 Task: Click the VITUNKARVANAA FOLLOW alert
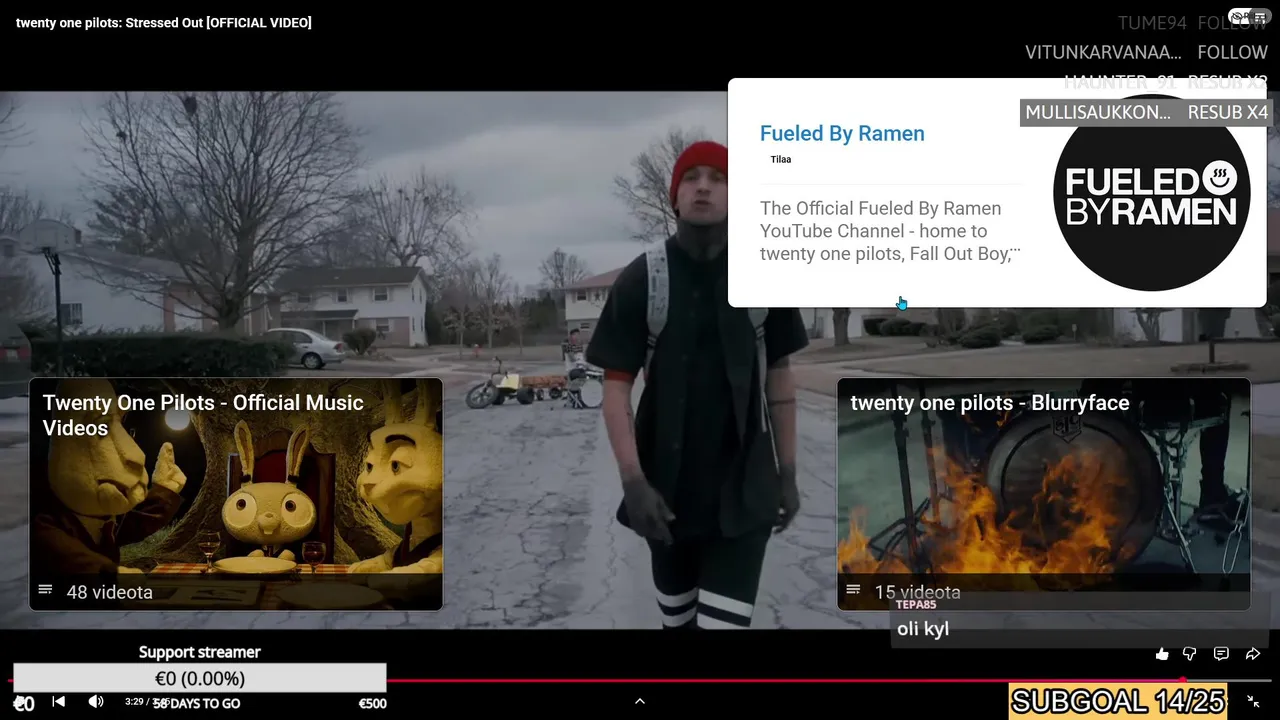[1146, 52]
